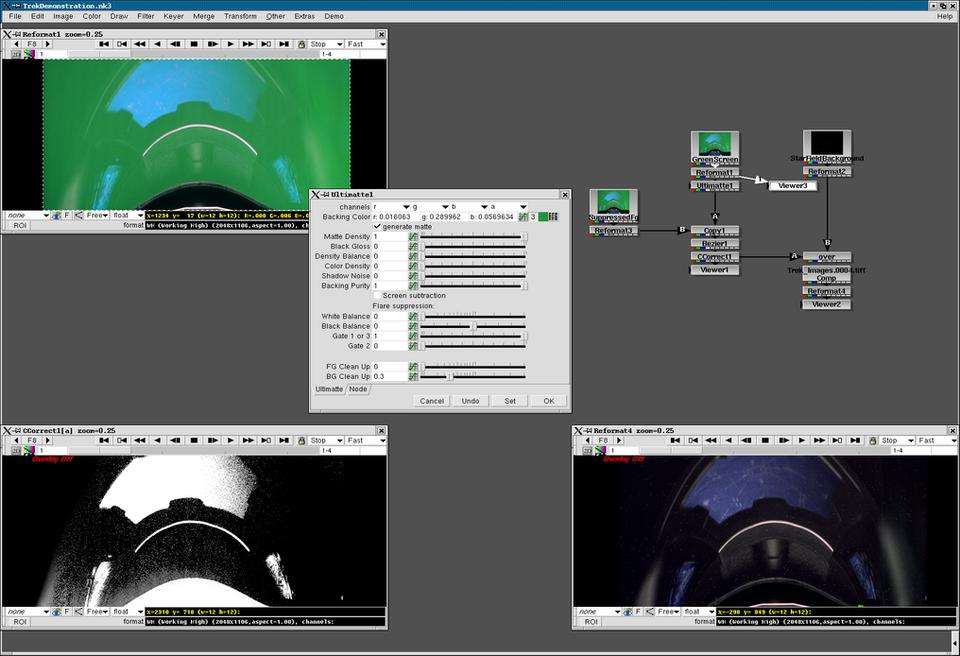
Task: Open the animation curve icon for Matte Density
Action: coord(413,236)
